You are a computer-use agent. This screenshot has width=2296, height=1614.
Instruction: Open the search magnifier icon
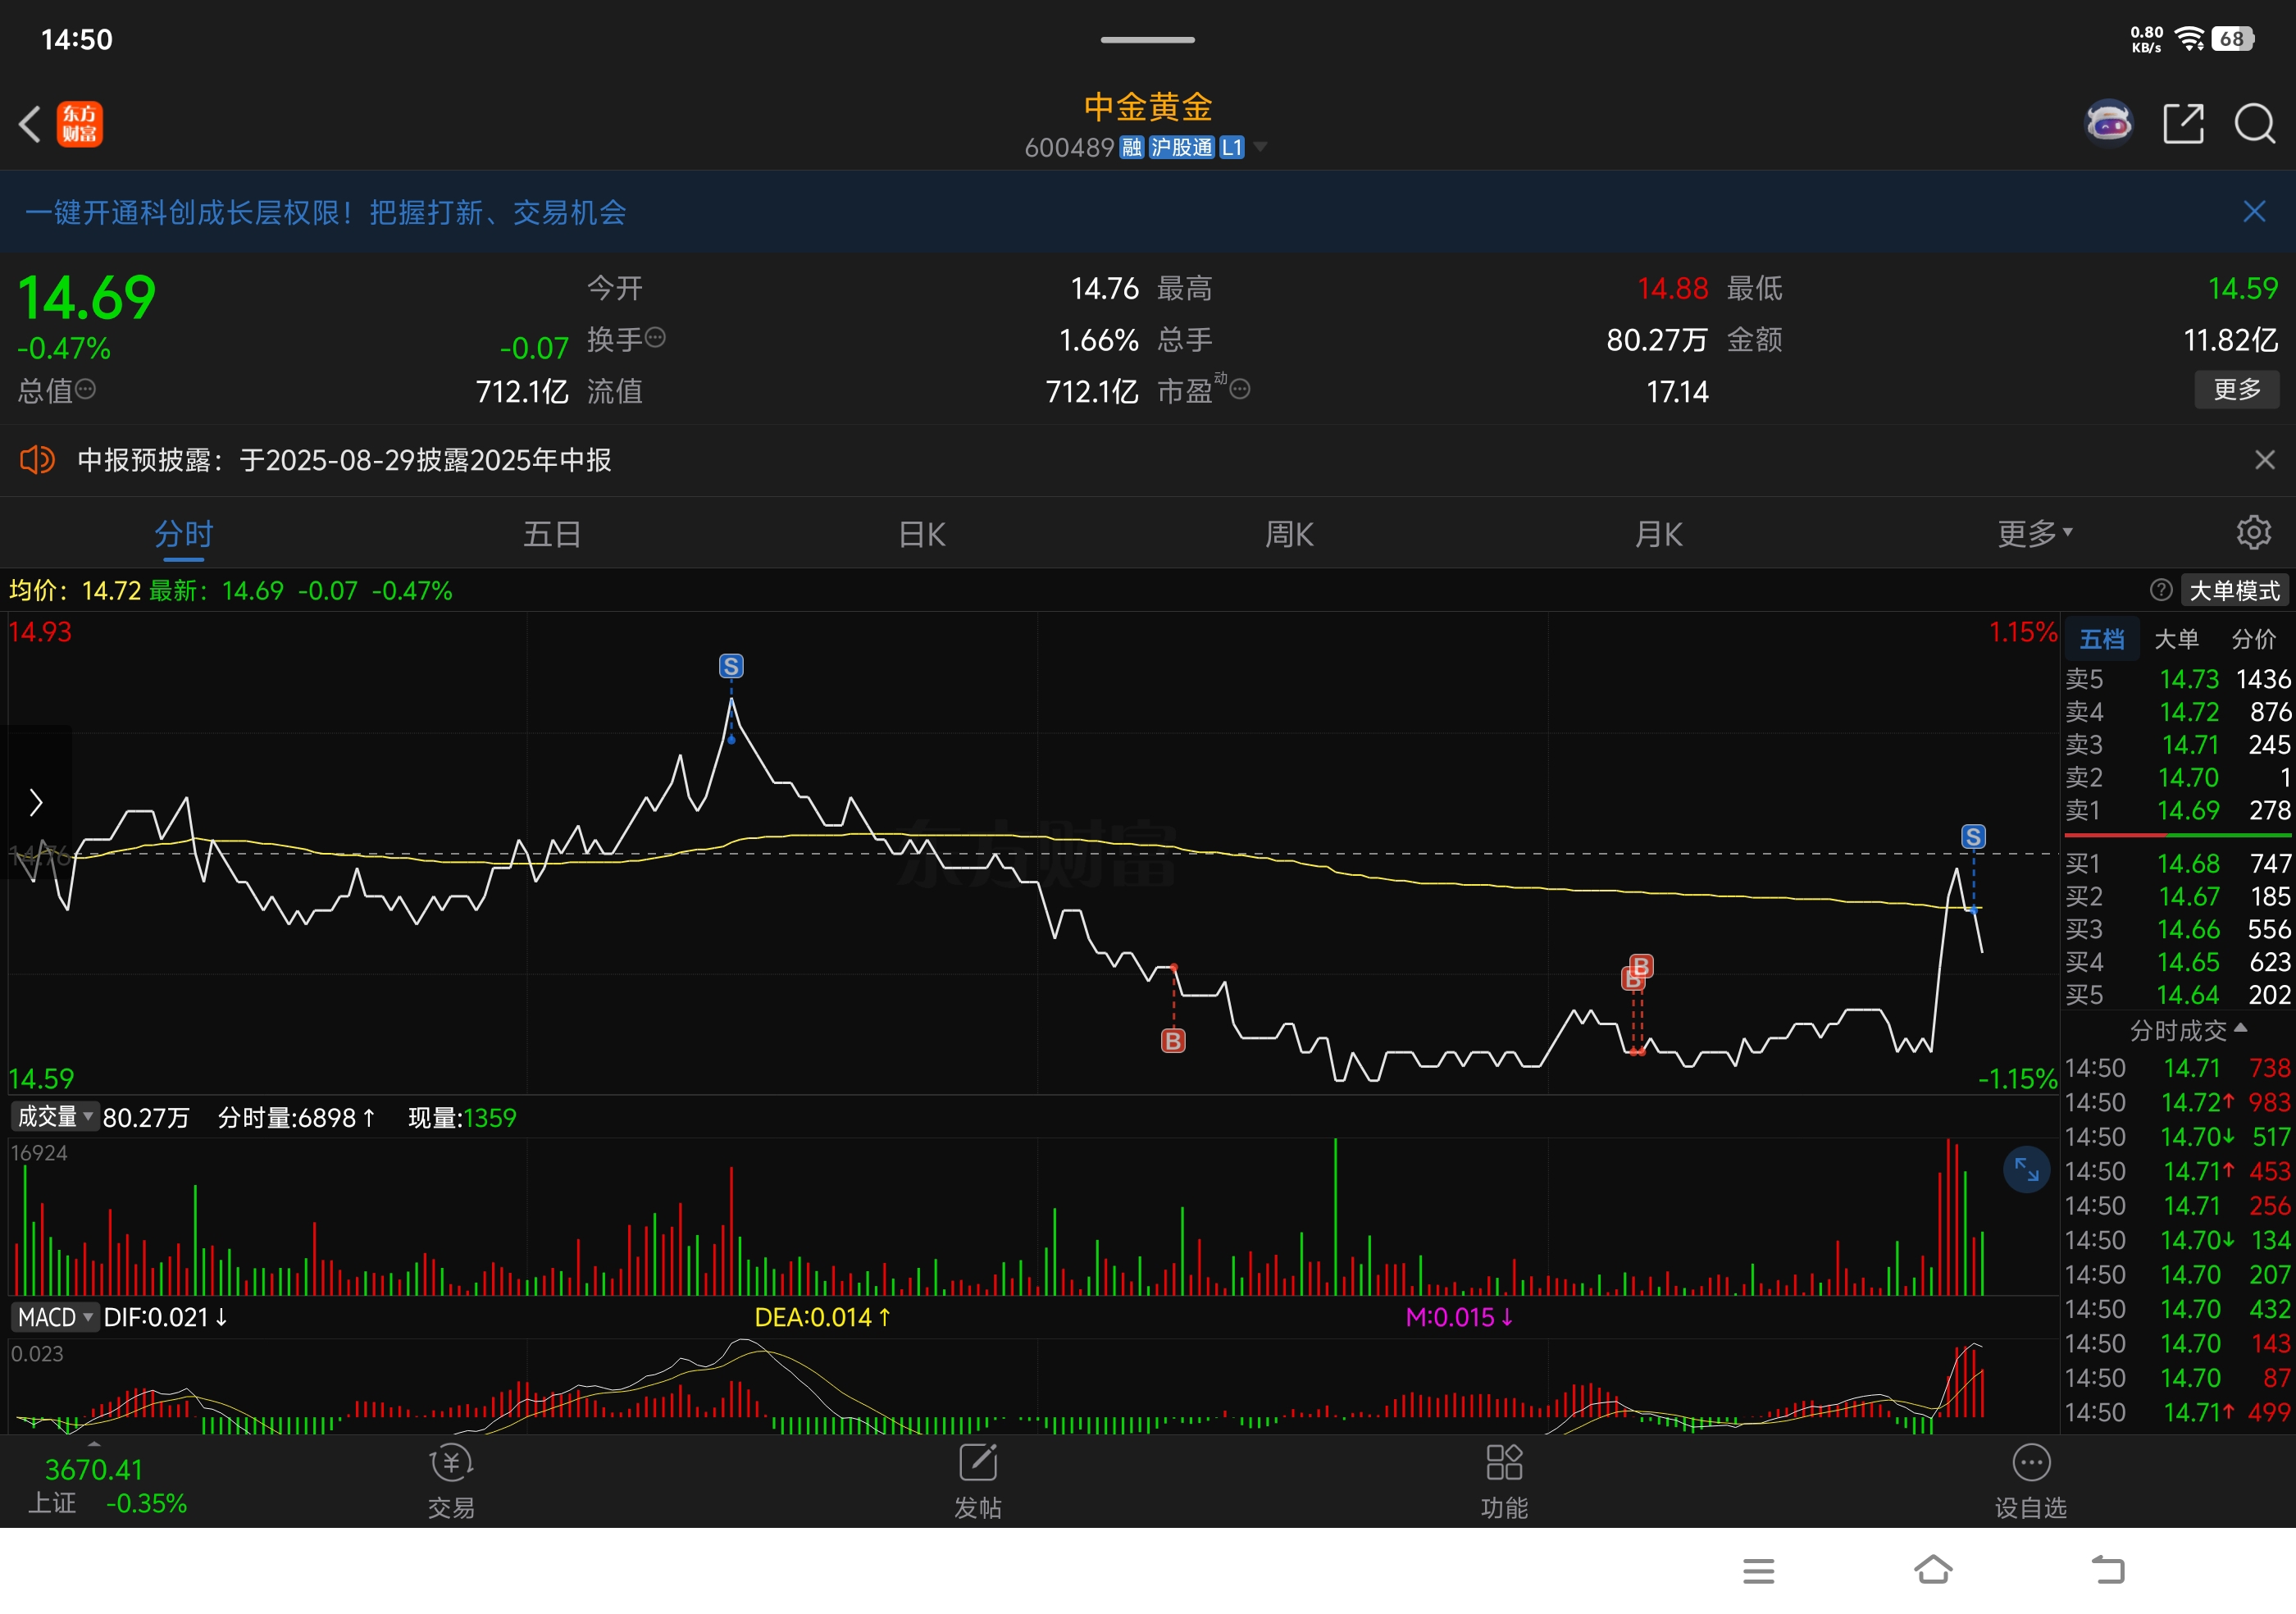[2255, 125]
